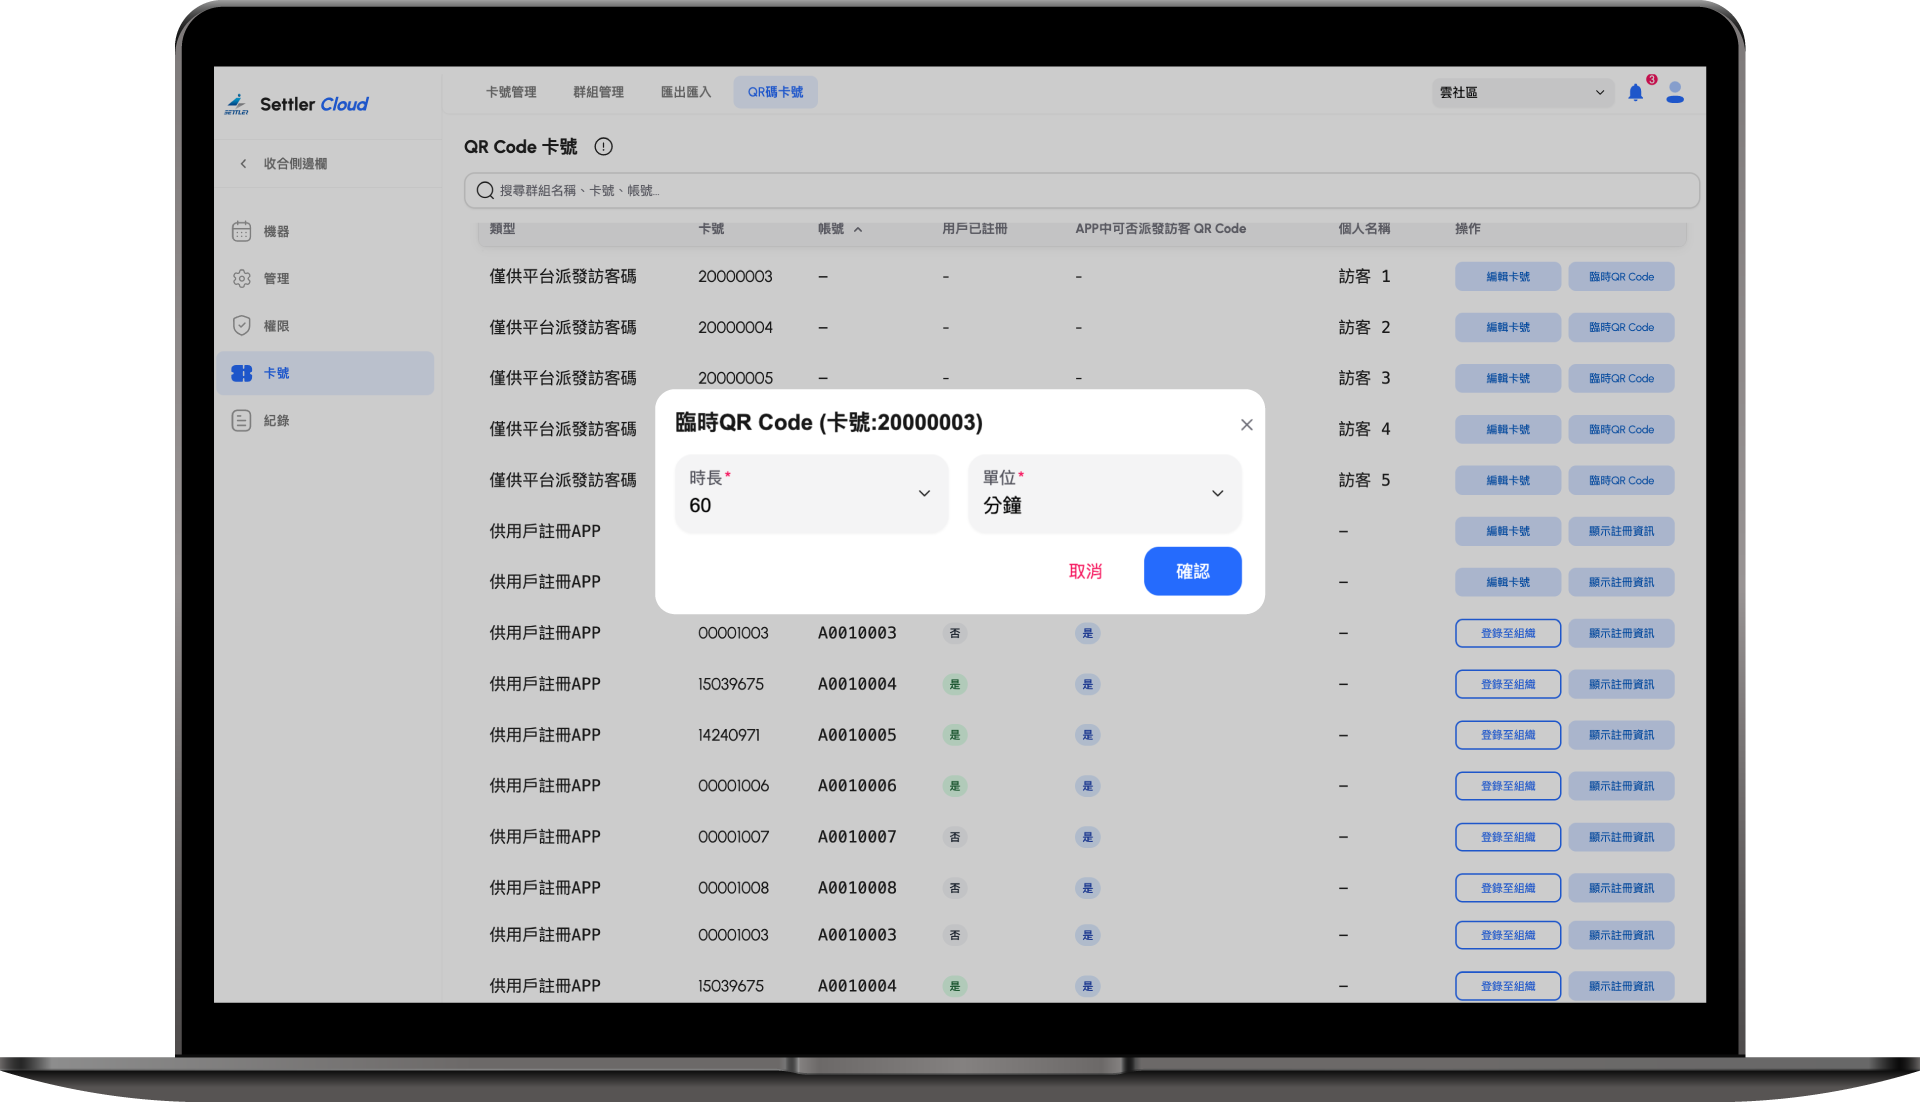Click 顯示註冊資訊 for account A0010008
The width and height of the screenshot is (1920, 1102).
coord(1621,888)
